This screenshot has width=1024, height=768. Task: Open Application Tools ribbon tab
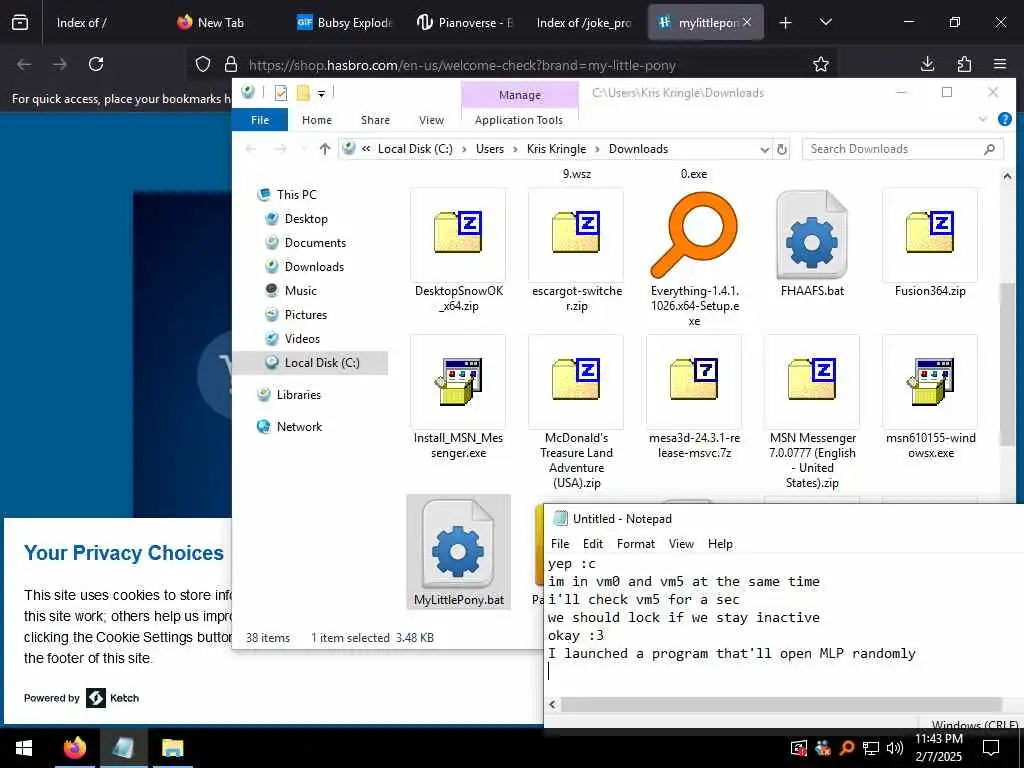pyautogui.click(x=519, y=120)
